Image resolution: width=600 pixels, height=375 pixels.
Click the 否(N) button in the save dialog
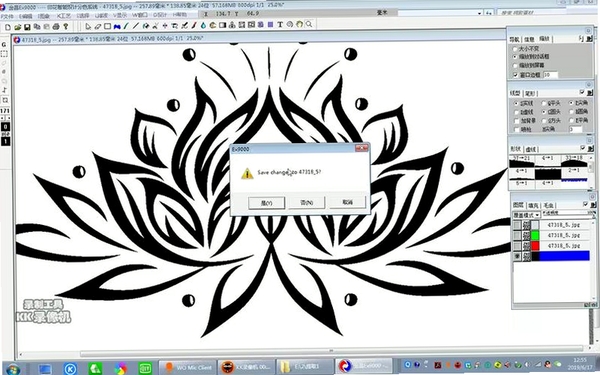307,202
